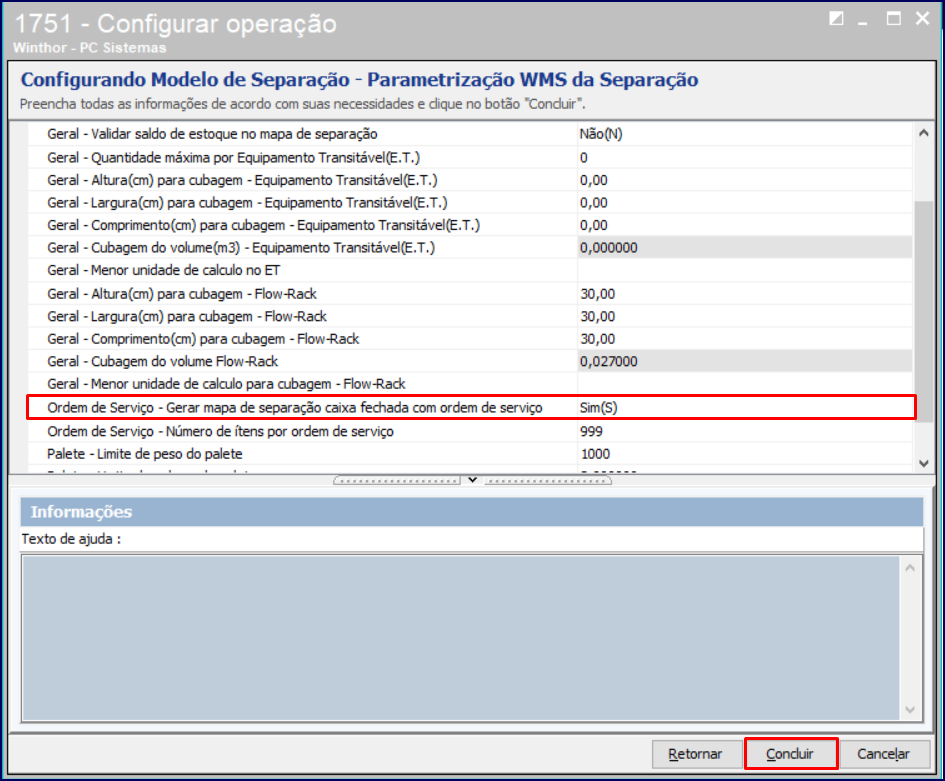Image resolution: width=945 pixels, height=781 pixels.
Task: Click the resize icon in the title bar
Action: (x=836, y=19)
